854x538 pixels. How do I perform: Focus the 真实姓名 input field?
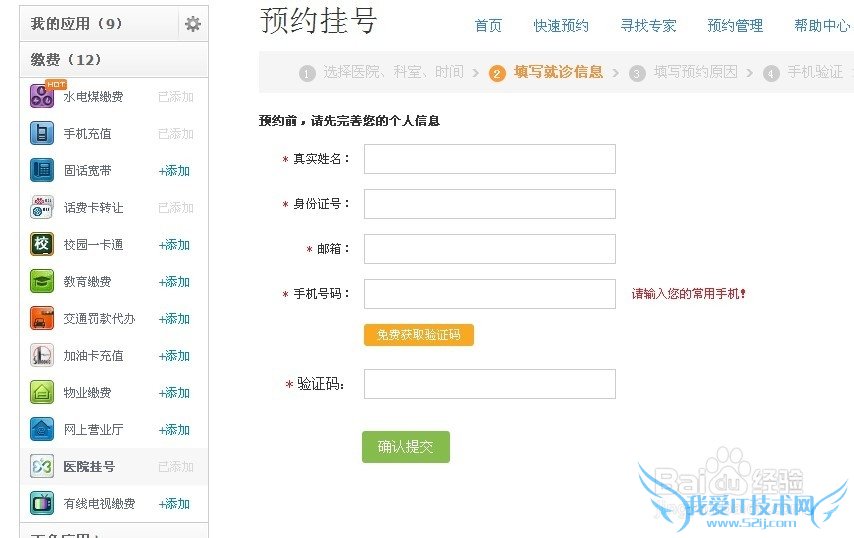[x=489, y=159]
